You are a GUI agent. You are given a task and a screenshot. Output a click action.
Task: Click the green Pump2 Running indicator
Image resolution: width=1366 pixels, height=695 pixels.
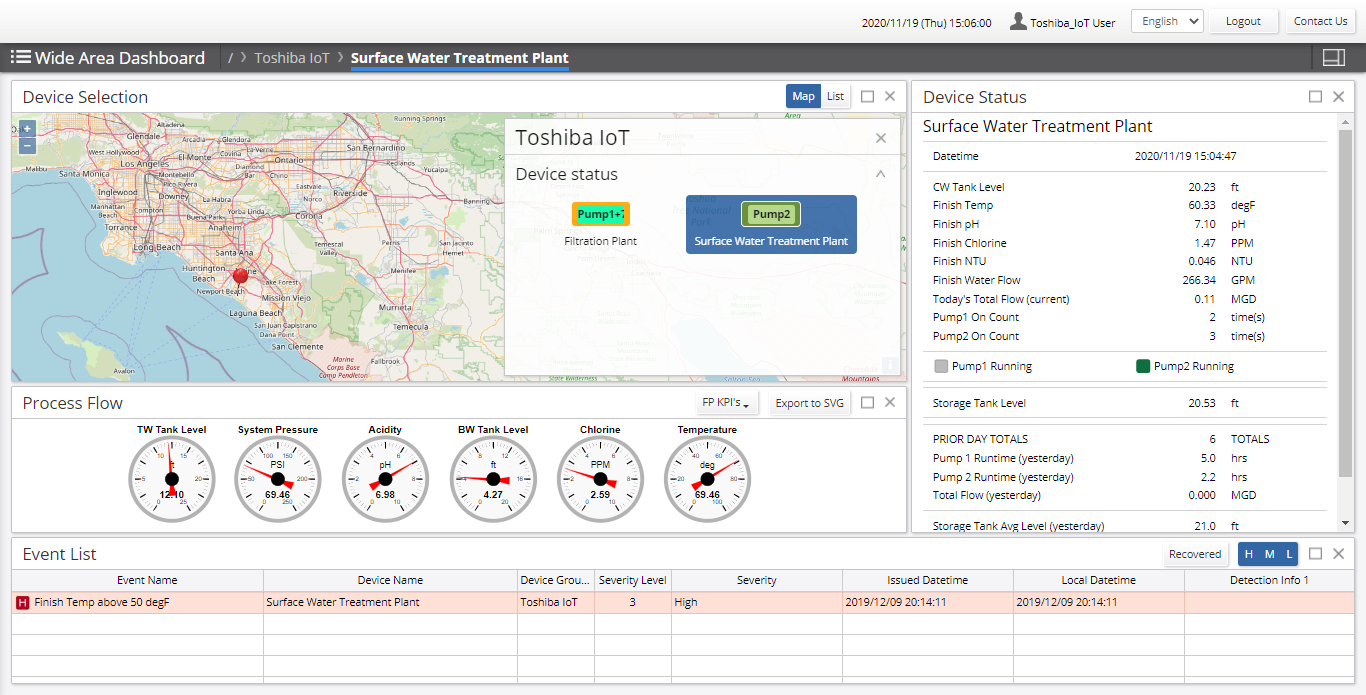coord(1143,366)
